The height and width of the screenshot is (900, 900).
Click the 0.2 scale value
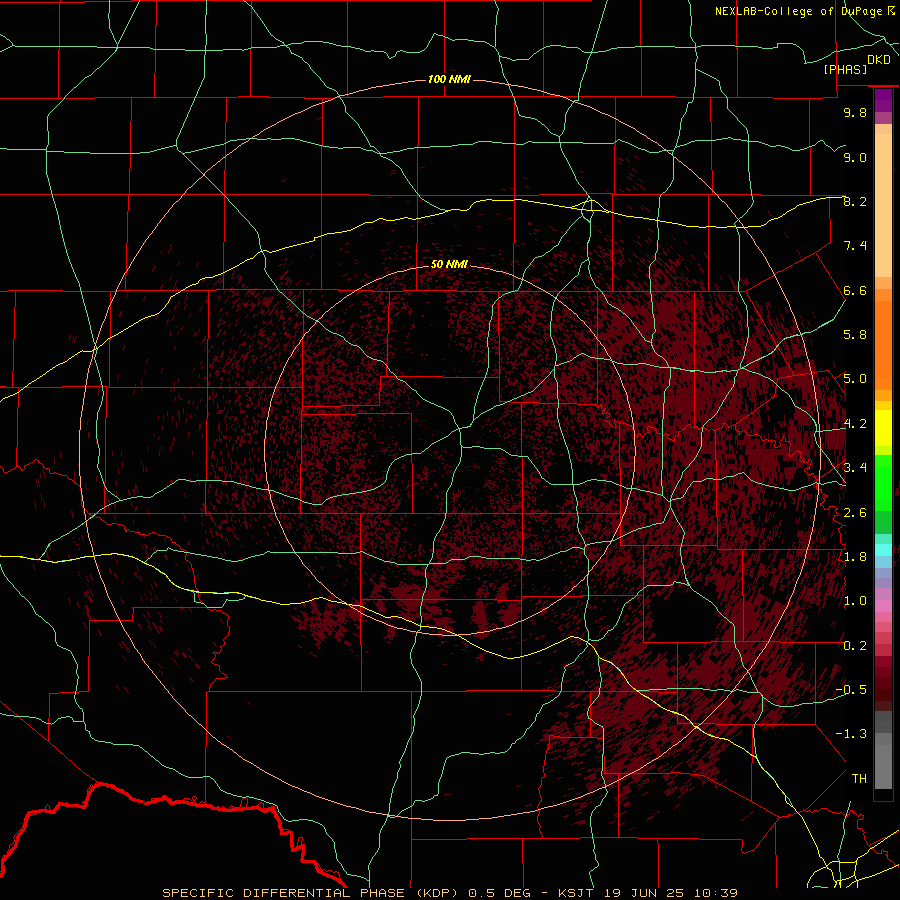coord(855,646)
